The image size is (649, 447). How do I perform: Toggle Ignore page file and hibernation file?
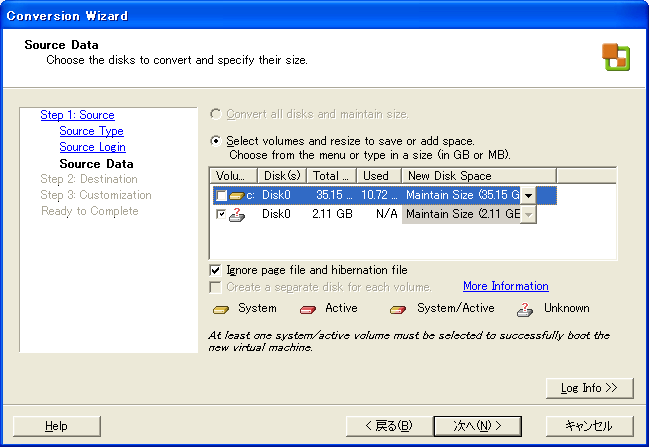click(x=216, y=270)
